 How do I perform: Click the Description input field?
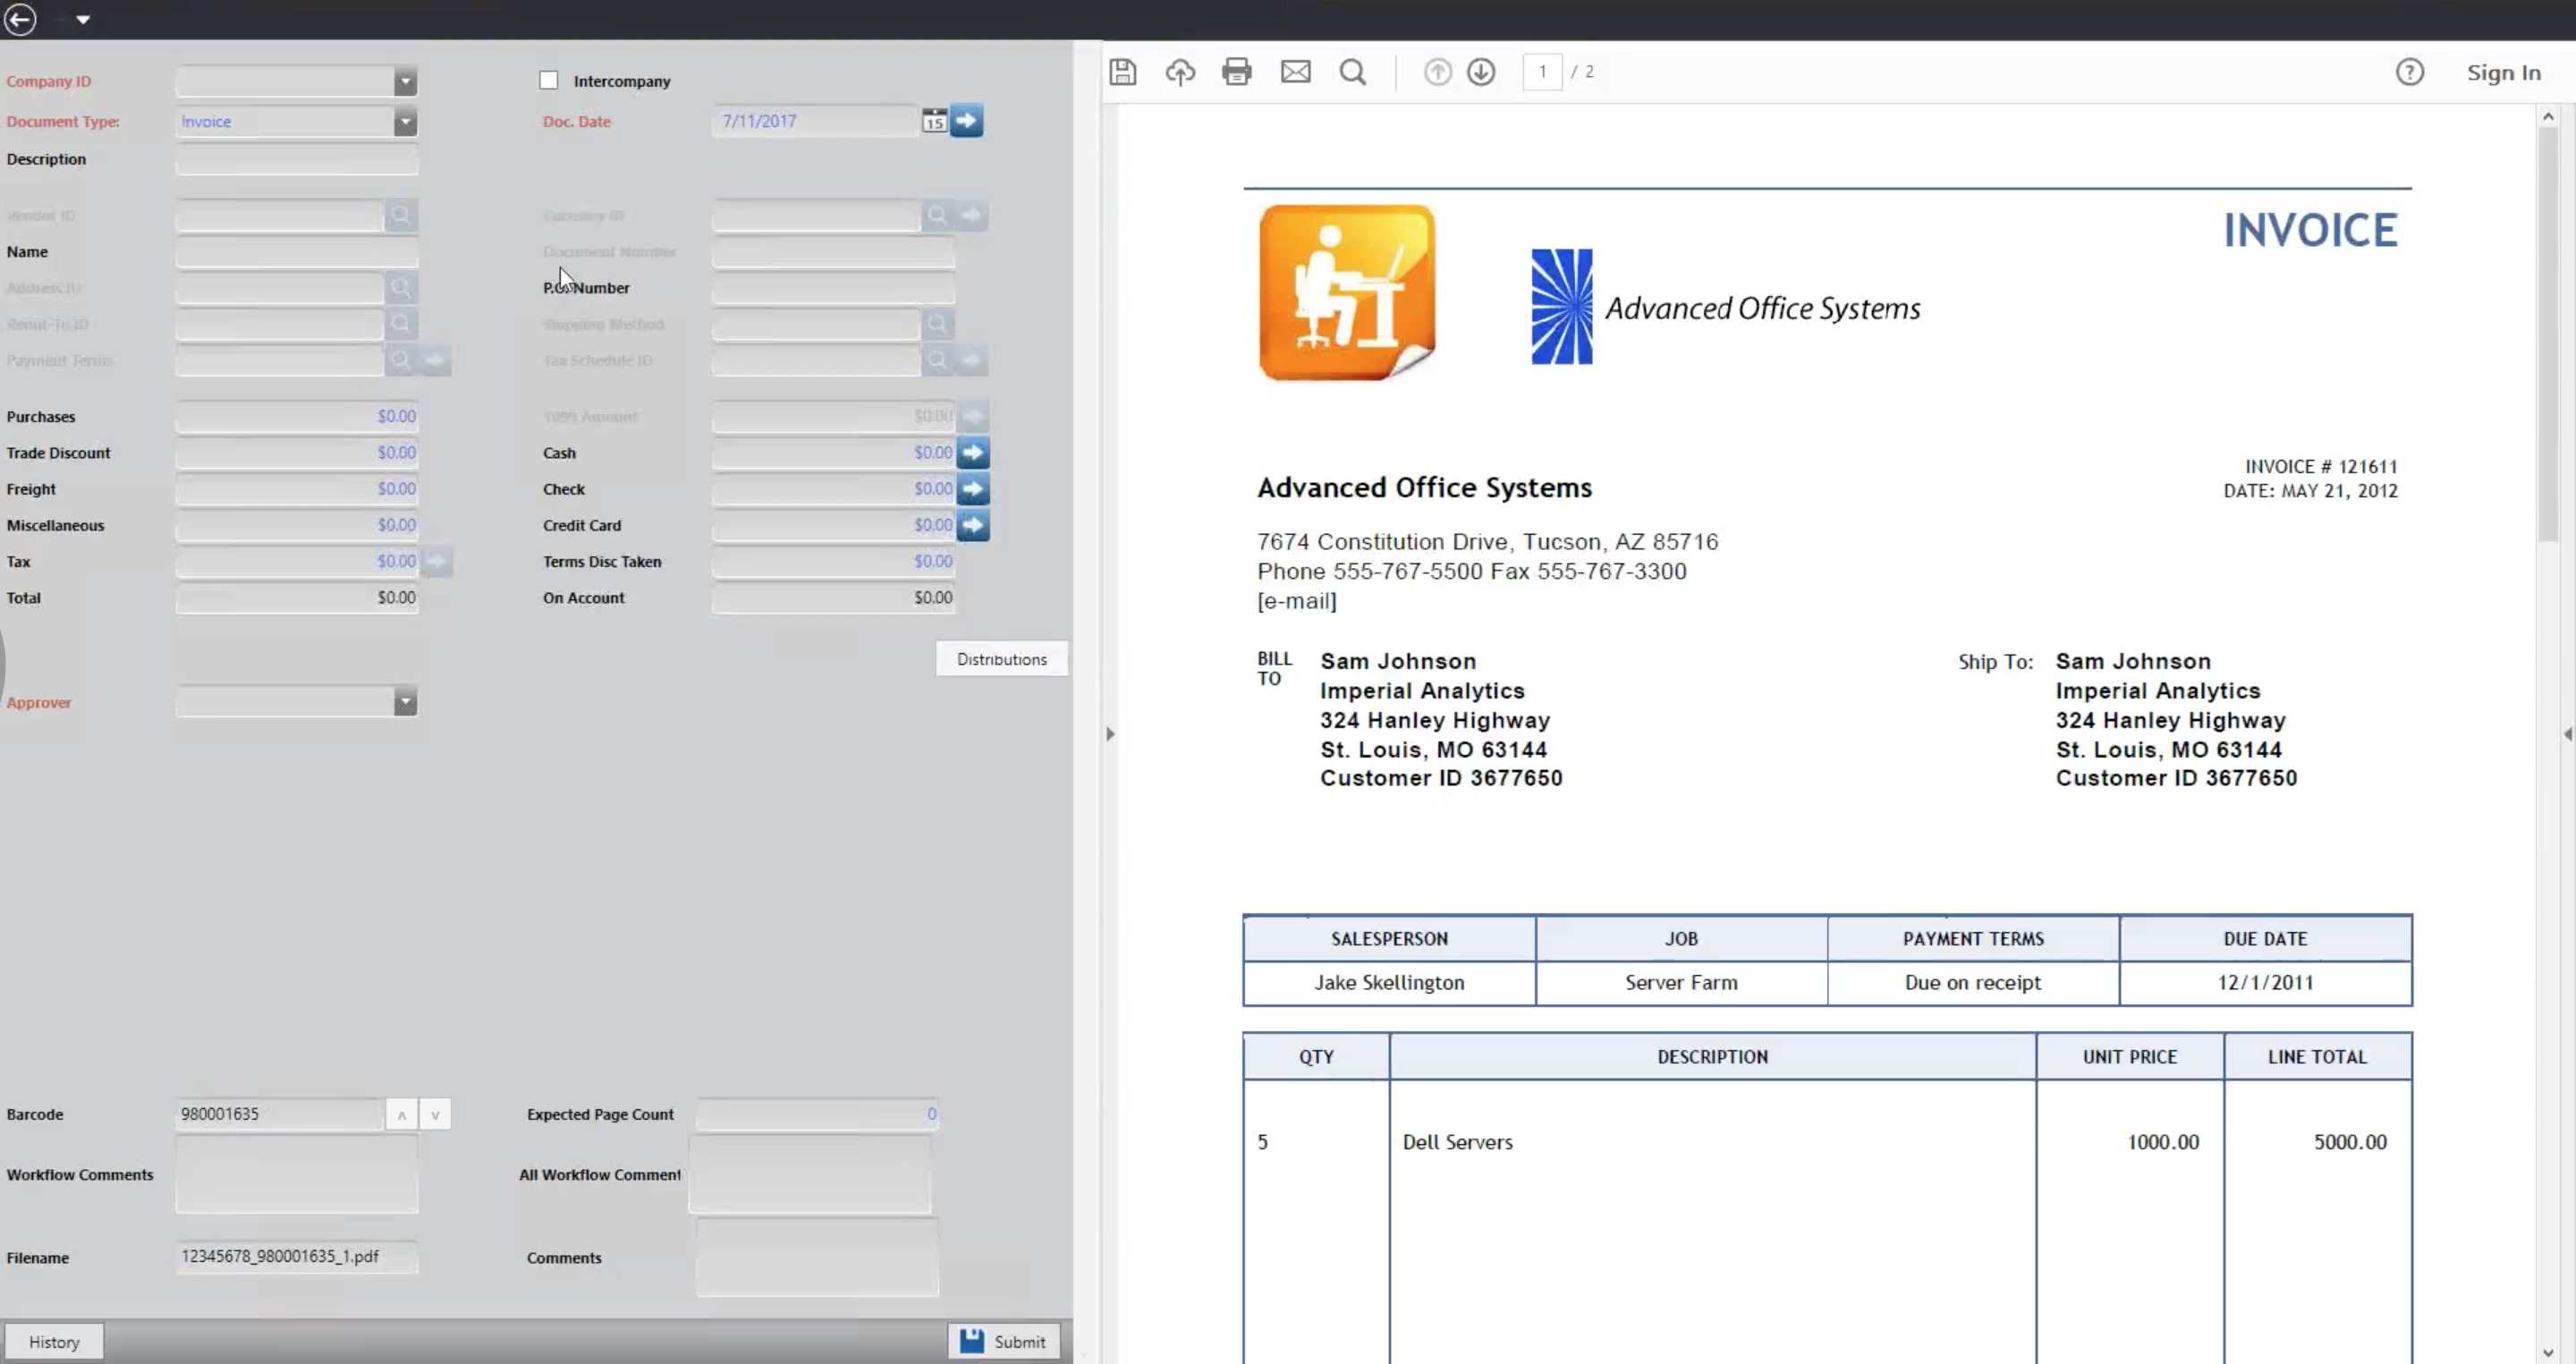[297, 159]
